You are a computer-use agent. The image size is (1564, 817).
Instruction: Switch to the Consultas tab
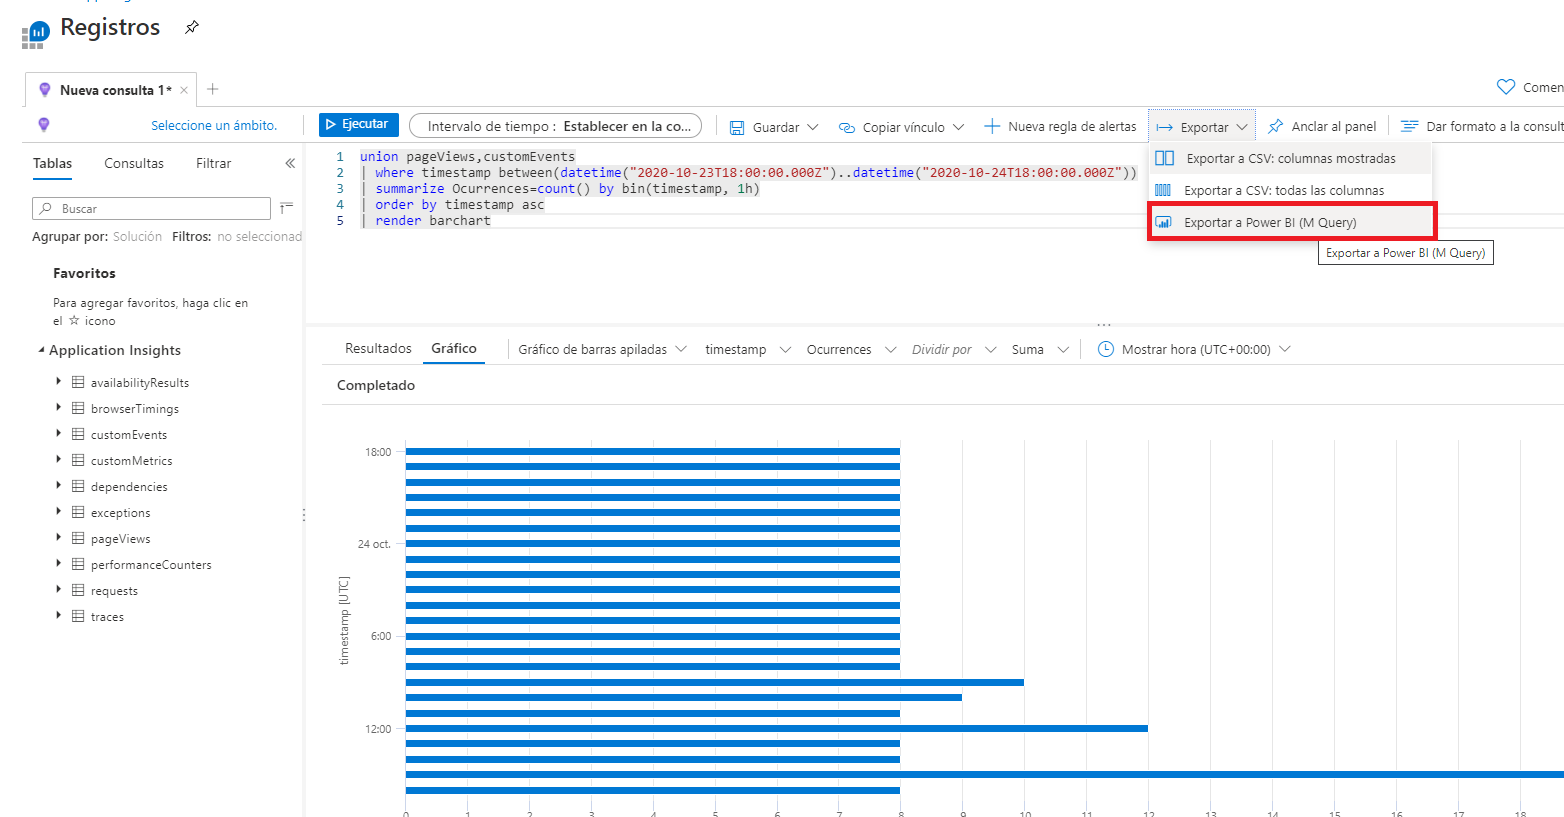pyautogui.click(x=133, y=163)
